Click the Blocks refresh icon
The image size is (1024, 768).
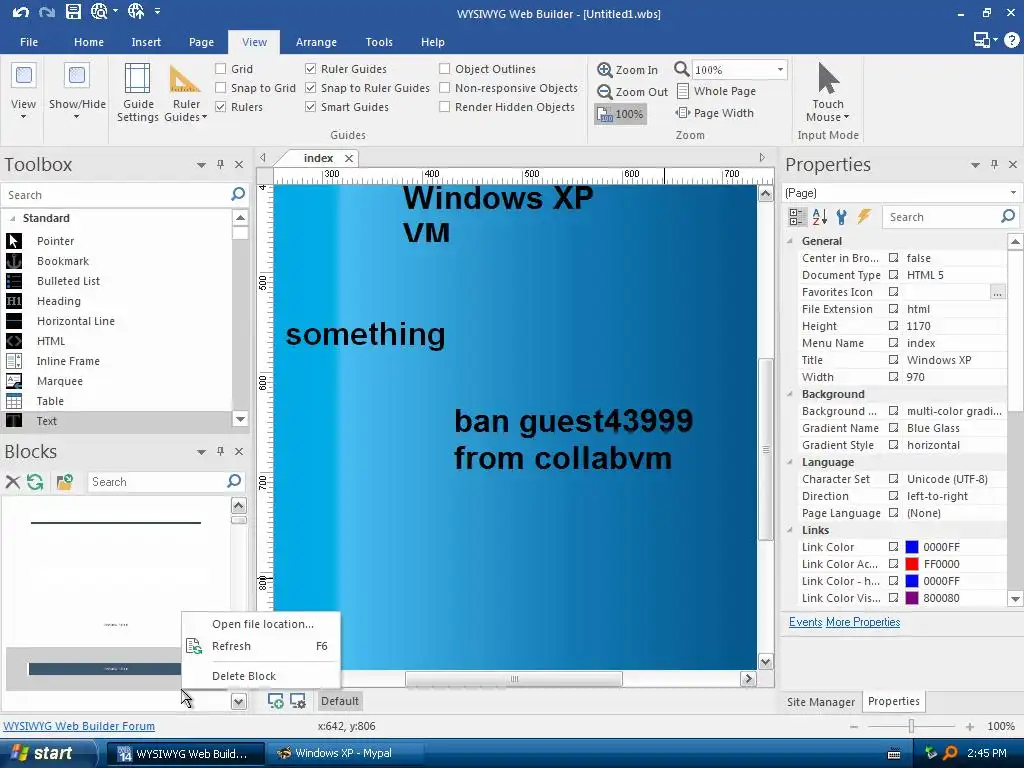coord(35,482)
